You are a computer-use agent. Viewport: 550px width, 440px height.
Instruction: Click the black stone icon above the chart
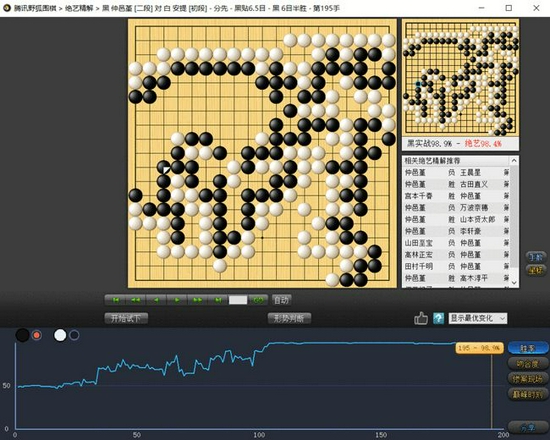point(22,335)
